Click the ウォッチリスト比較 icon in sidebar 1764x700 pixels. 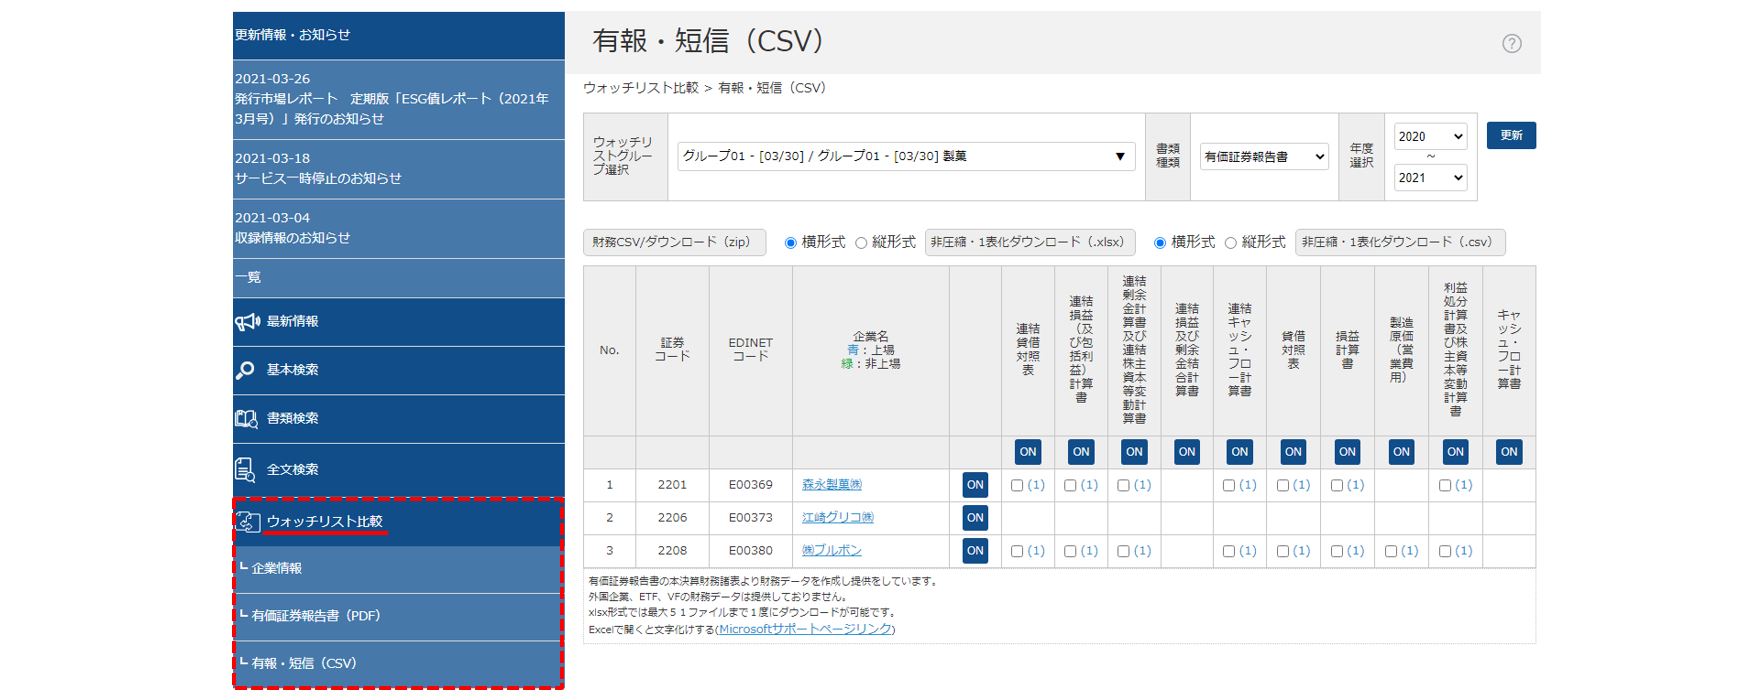click(x=247, y=522)
